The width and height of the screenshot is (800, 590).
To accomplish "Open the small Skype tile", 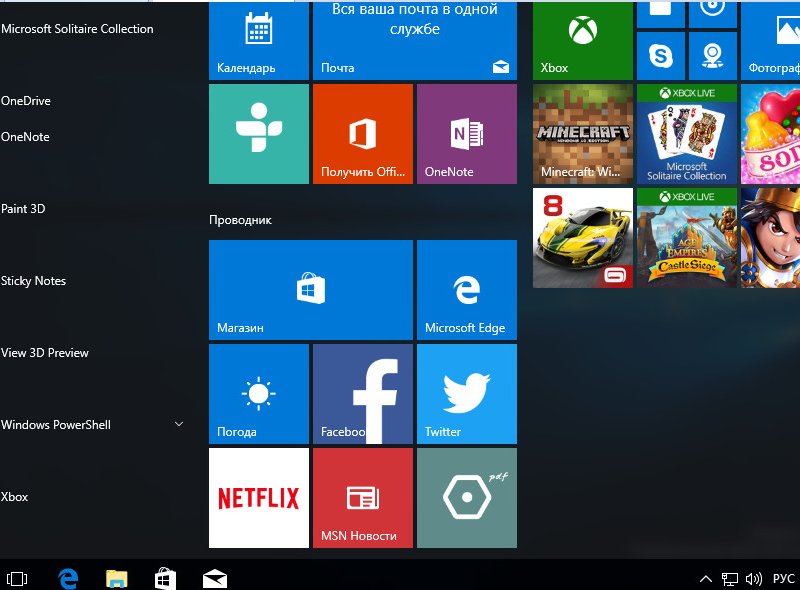I will click(x=661, y=56).
